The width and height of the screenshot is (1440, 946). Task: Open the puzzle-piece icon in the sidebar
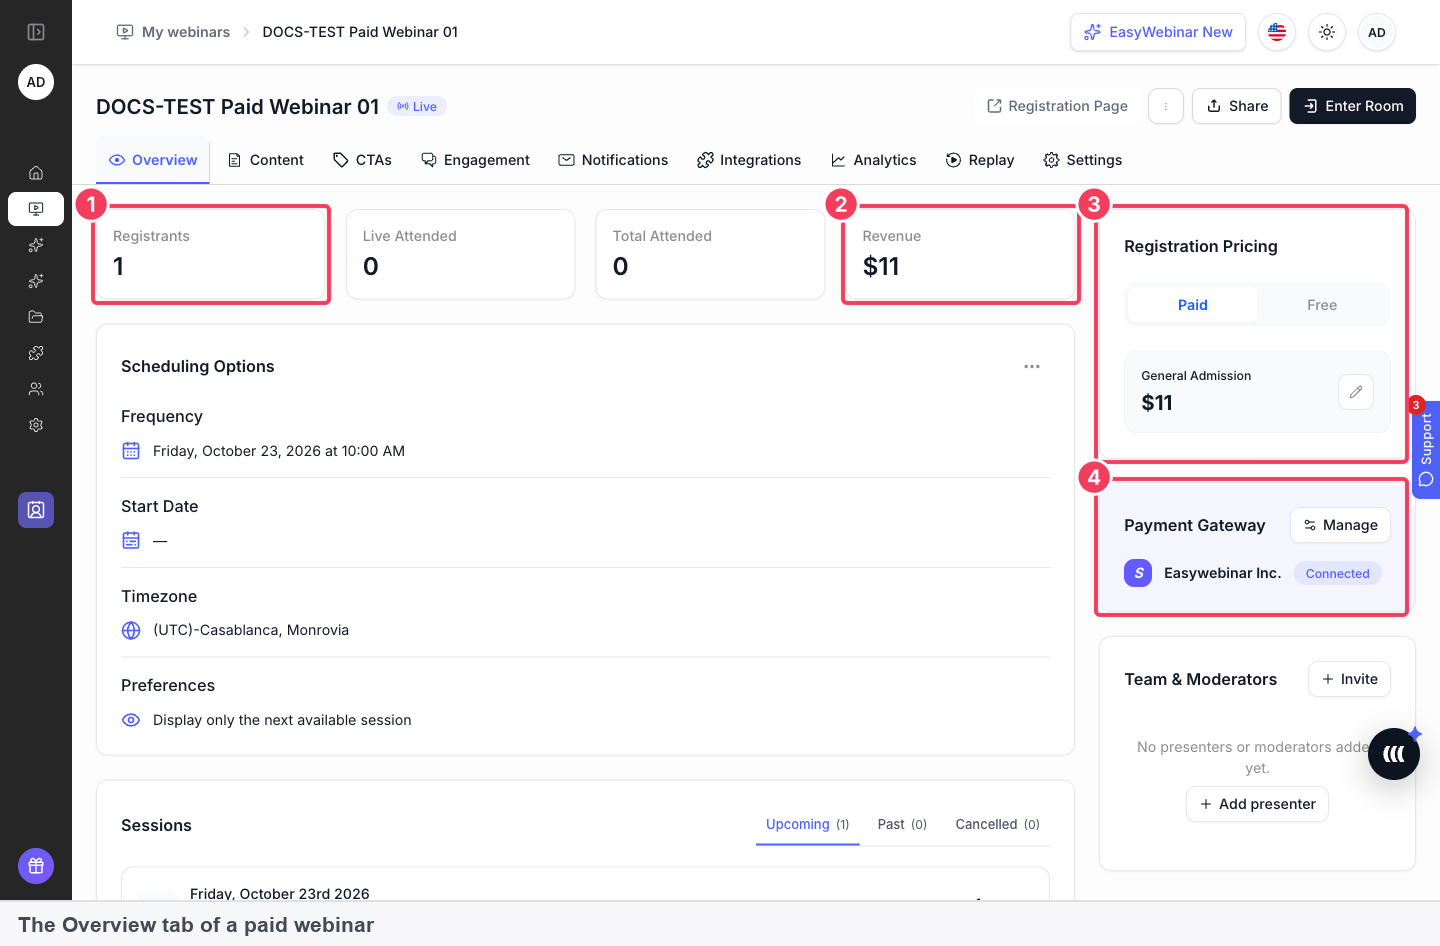tap(36, 353)
